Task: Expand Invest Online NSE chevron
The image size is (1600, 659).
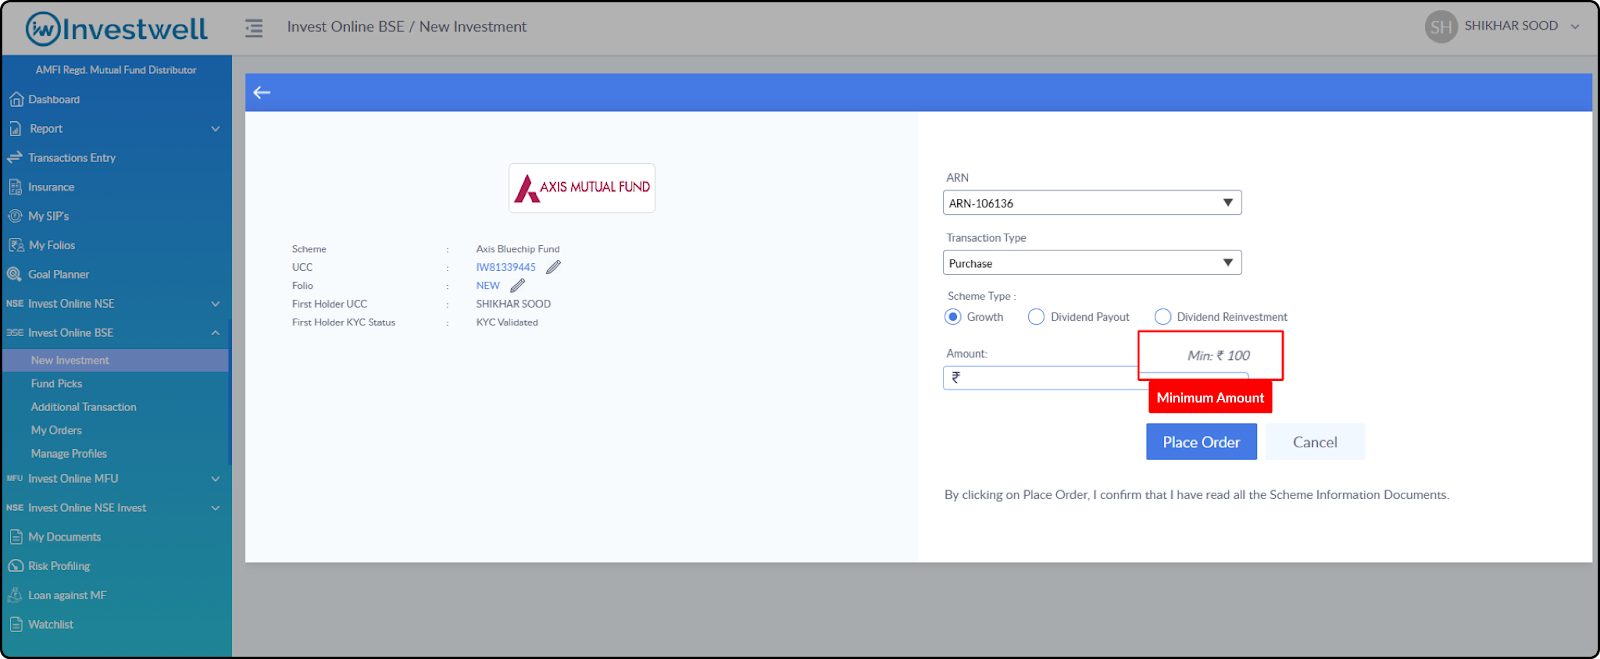Action: pos(215,304)
